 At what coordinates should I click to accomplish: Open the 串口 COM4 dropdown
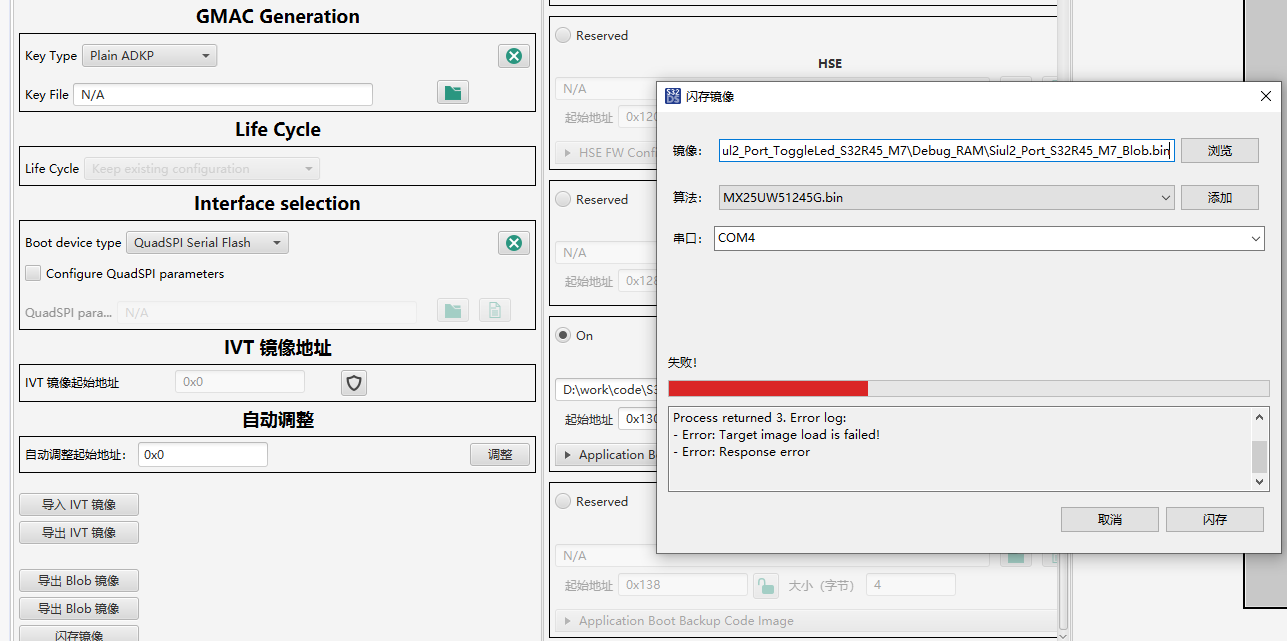[x=988, y=238]
